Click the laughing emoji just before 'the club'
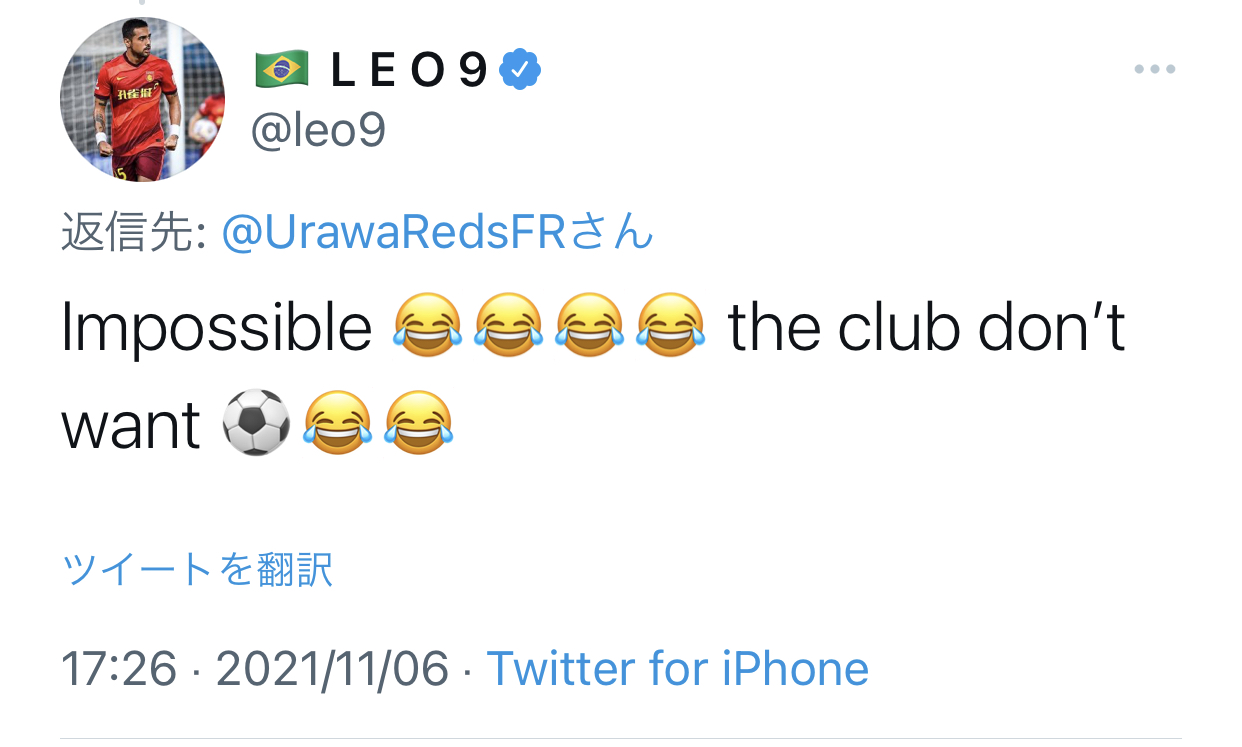 point(670,327)
